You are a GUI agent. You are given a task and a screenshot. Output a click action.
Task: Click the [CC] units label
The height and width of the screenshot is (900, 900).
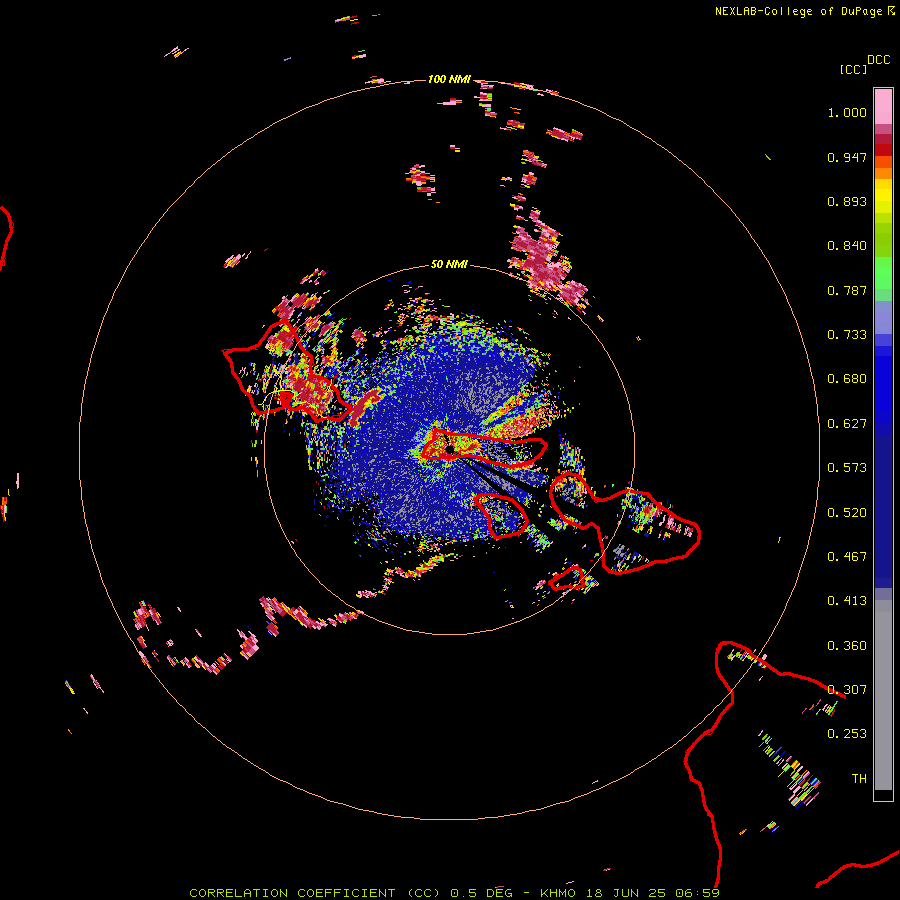tap(853, 69)
